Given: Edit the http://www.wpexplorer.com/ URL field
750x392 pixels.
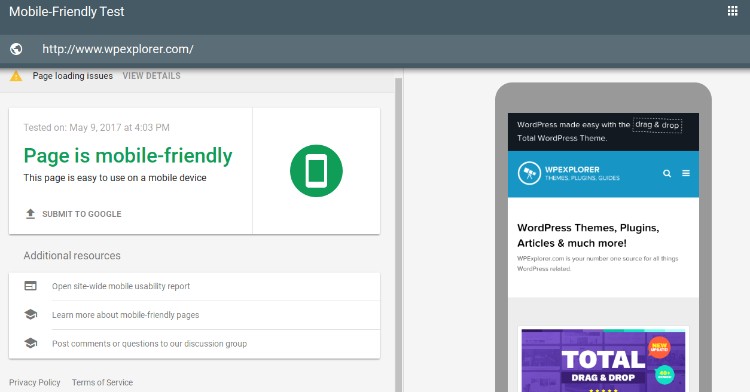Looking at the screenshot, I should (x=118, y=49).
